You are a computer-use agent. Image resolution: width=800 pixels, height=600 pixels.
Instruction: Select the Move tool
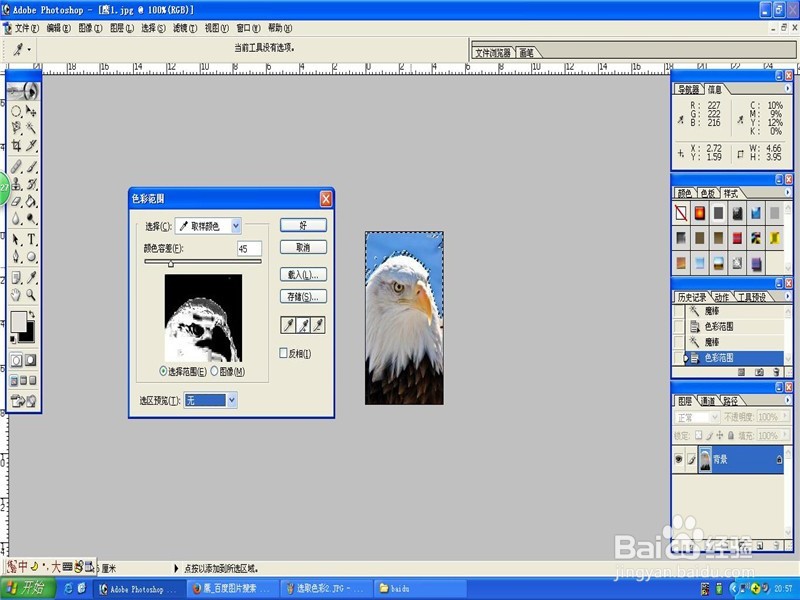tap(31, 111)
